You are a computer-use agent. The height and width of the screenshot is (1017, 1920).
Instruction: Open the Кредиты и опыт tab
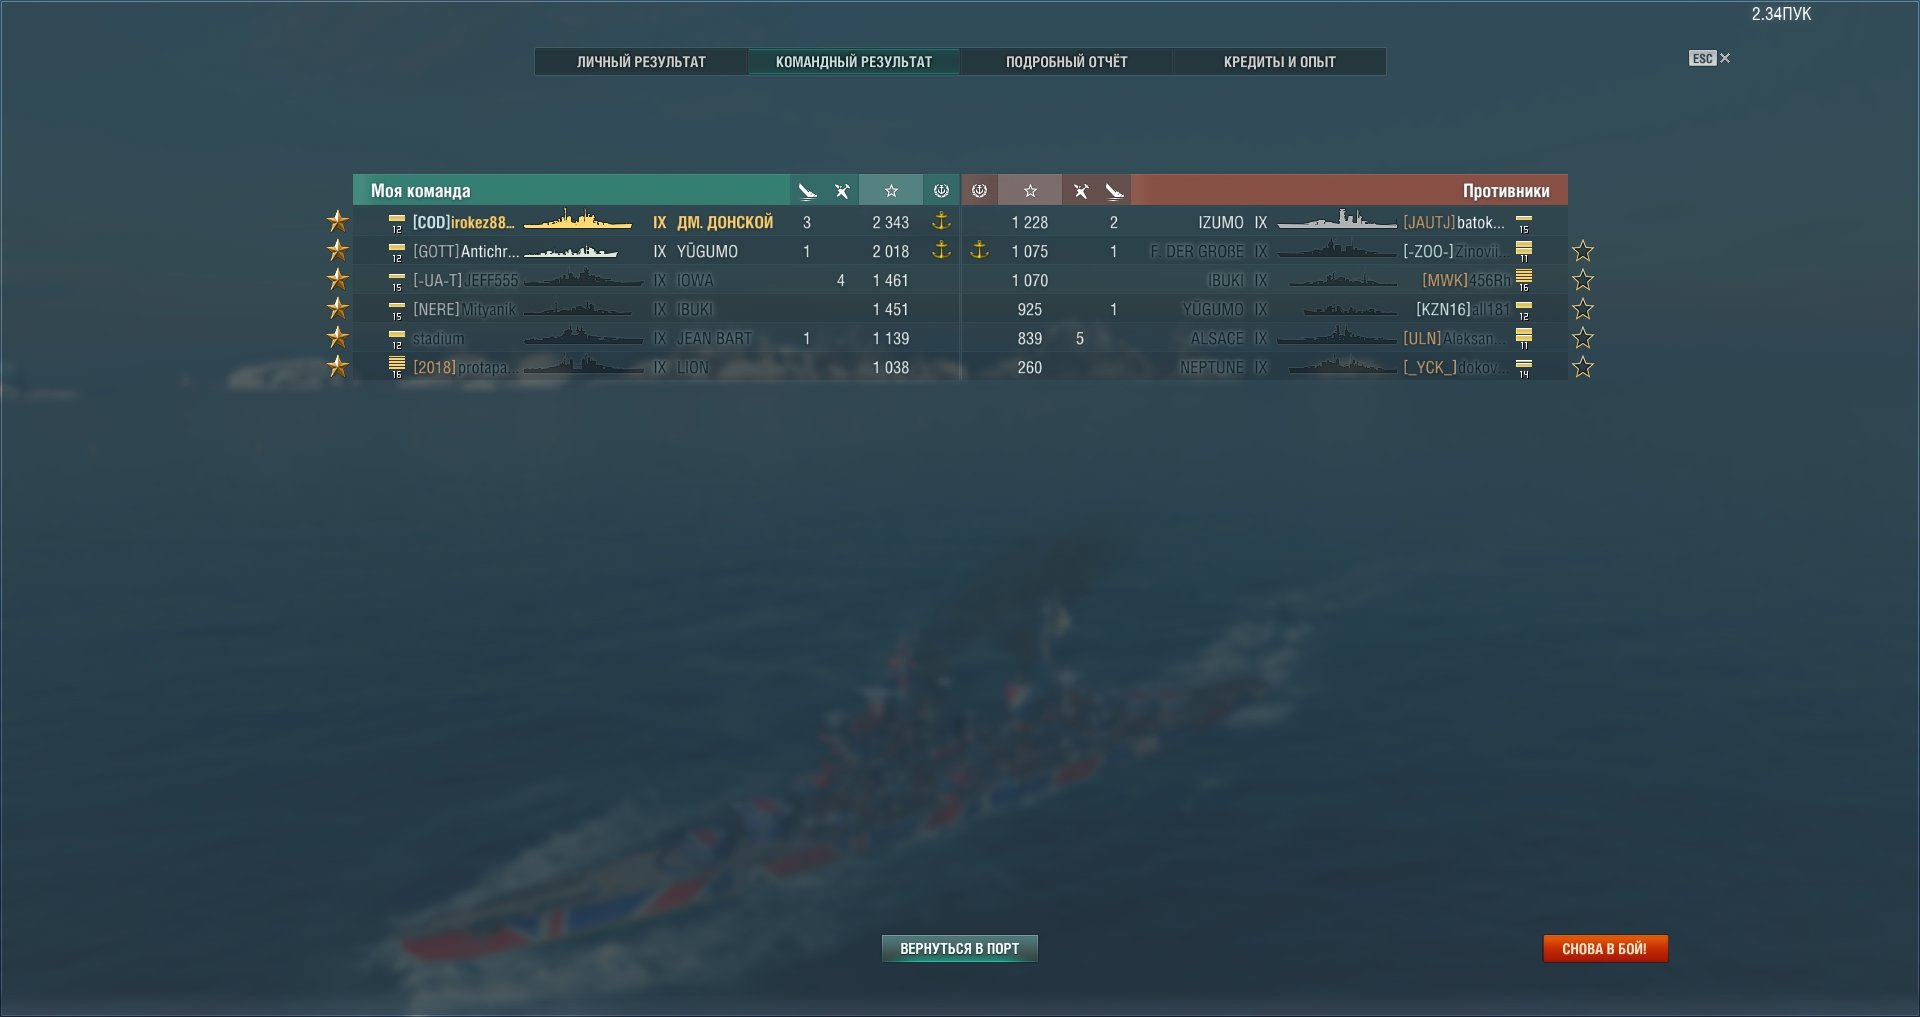[1279, 62]
